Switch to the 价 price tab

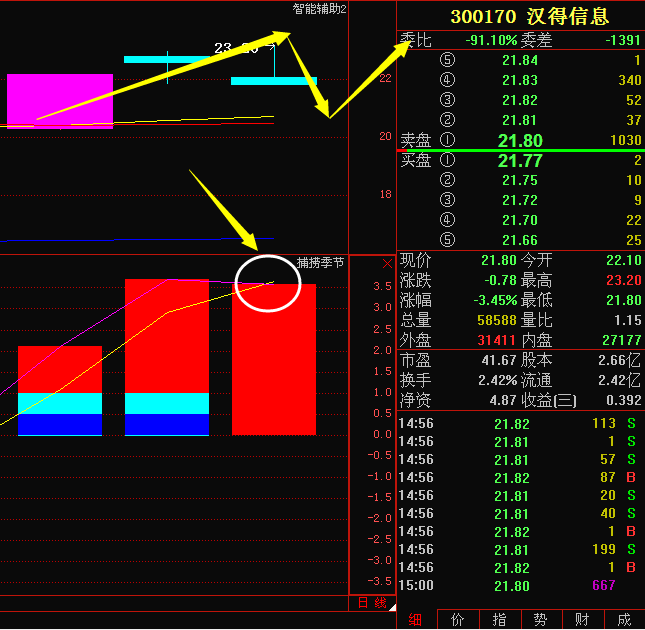[458, 620]
